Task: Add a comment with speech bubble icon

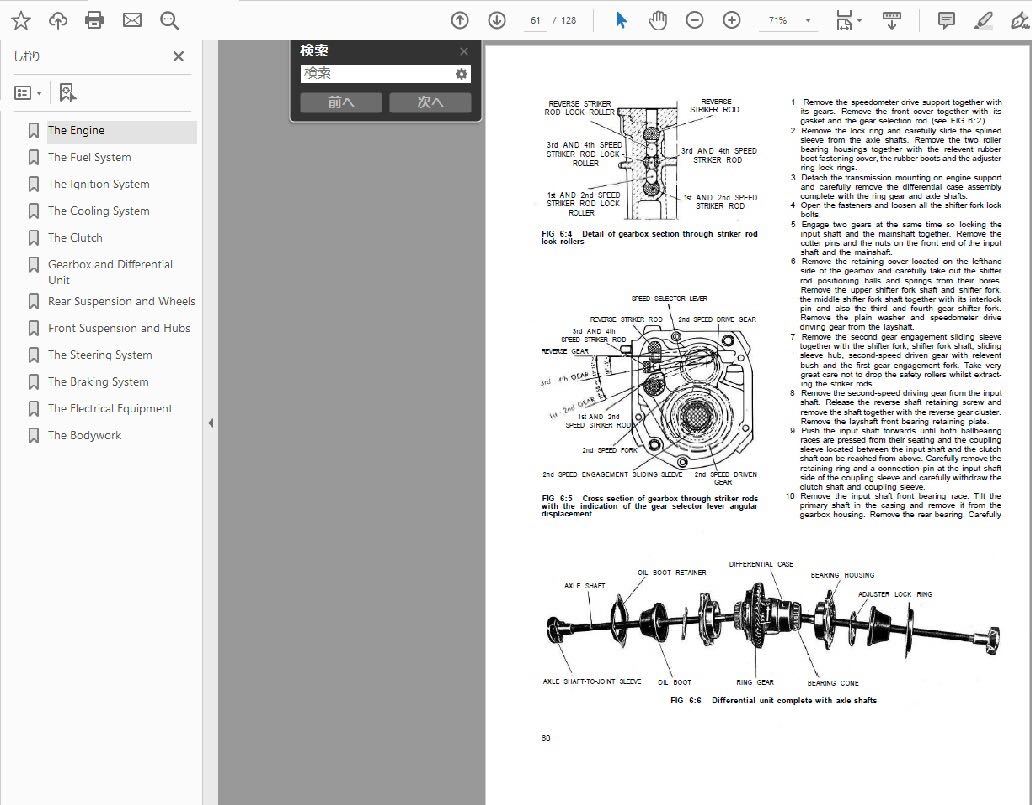Action: pyautogui.click(x=946, y=21)
